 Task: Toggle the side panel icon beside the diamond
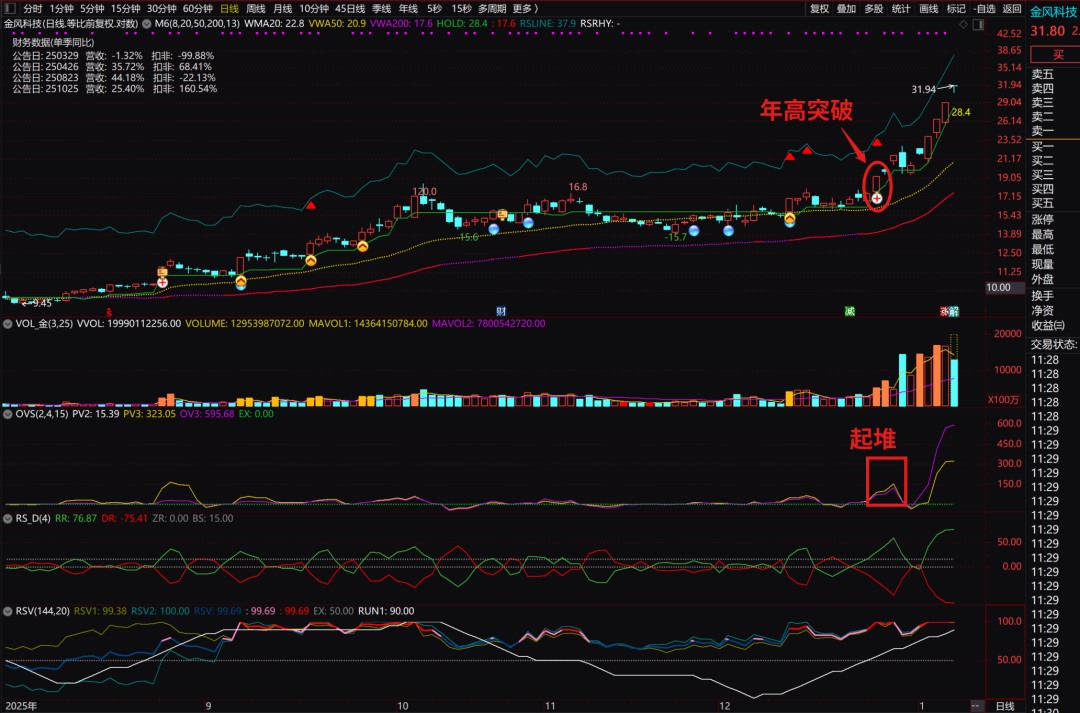click(x=978, y=24)
